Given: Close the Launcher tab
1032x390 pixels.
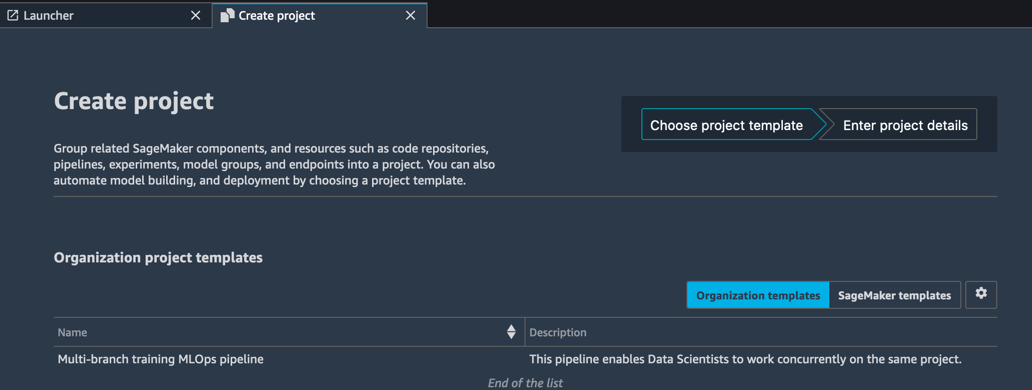Looking at the screenshot, I should click(195, 16).
